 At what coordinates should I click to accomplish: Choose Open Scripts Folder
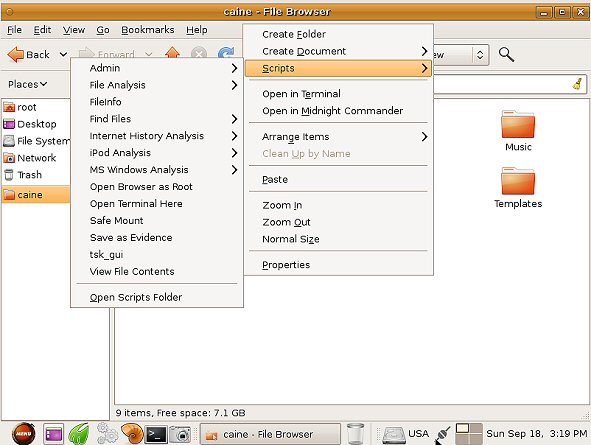point(157,297)
